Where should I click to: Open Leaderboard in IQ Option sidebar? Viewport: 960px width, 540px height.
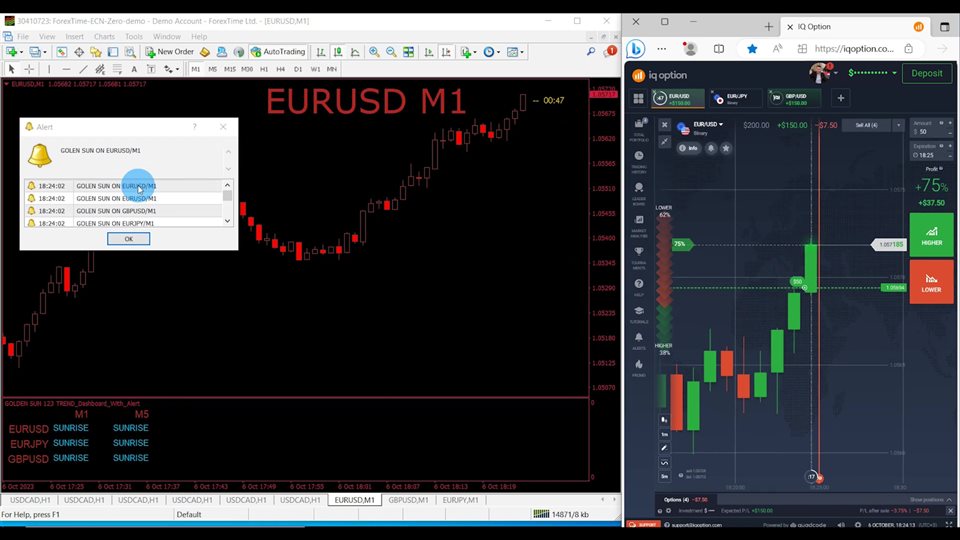(639, 194)
